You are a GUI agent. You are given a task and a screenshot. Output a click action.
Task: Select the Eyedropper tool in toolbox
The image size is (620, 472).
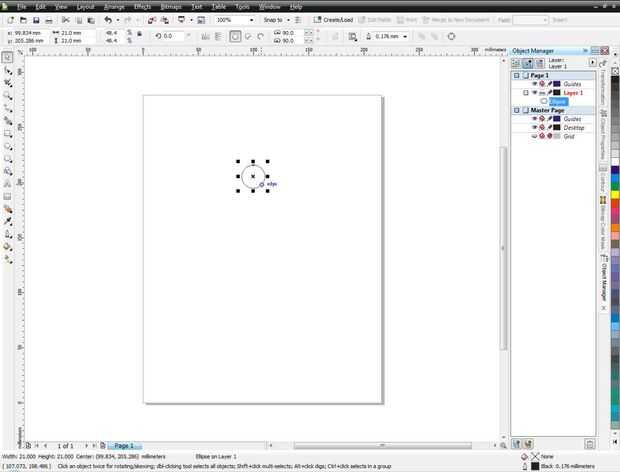click(x=8, y=222)
